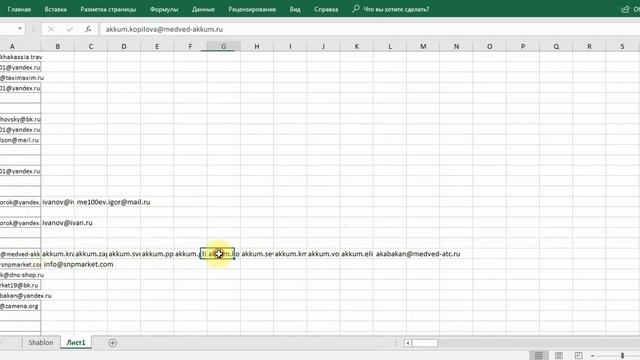Click the horizontal scrollbar thumb
Viewport: 640px width, 360px height.
(x=424, y=343)
